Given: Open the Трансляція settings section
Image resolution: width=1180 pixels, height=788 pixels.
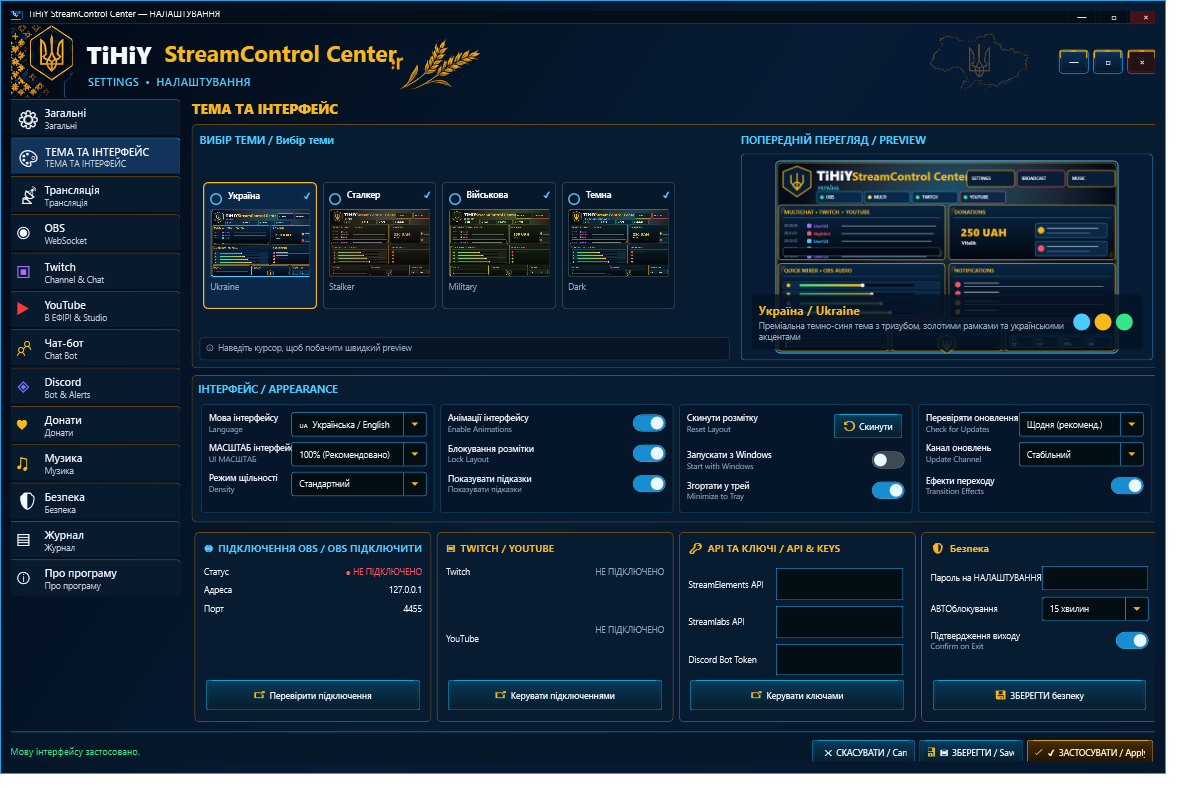Looking at the screenshot, I should pyautogui.click(x=96, y=198).
